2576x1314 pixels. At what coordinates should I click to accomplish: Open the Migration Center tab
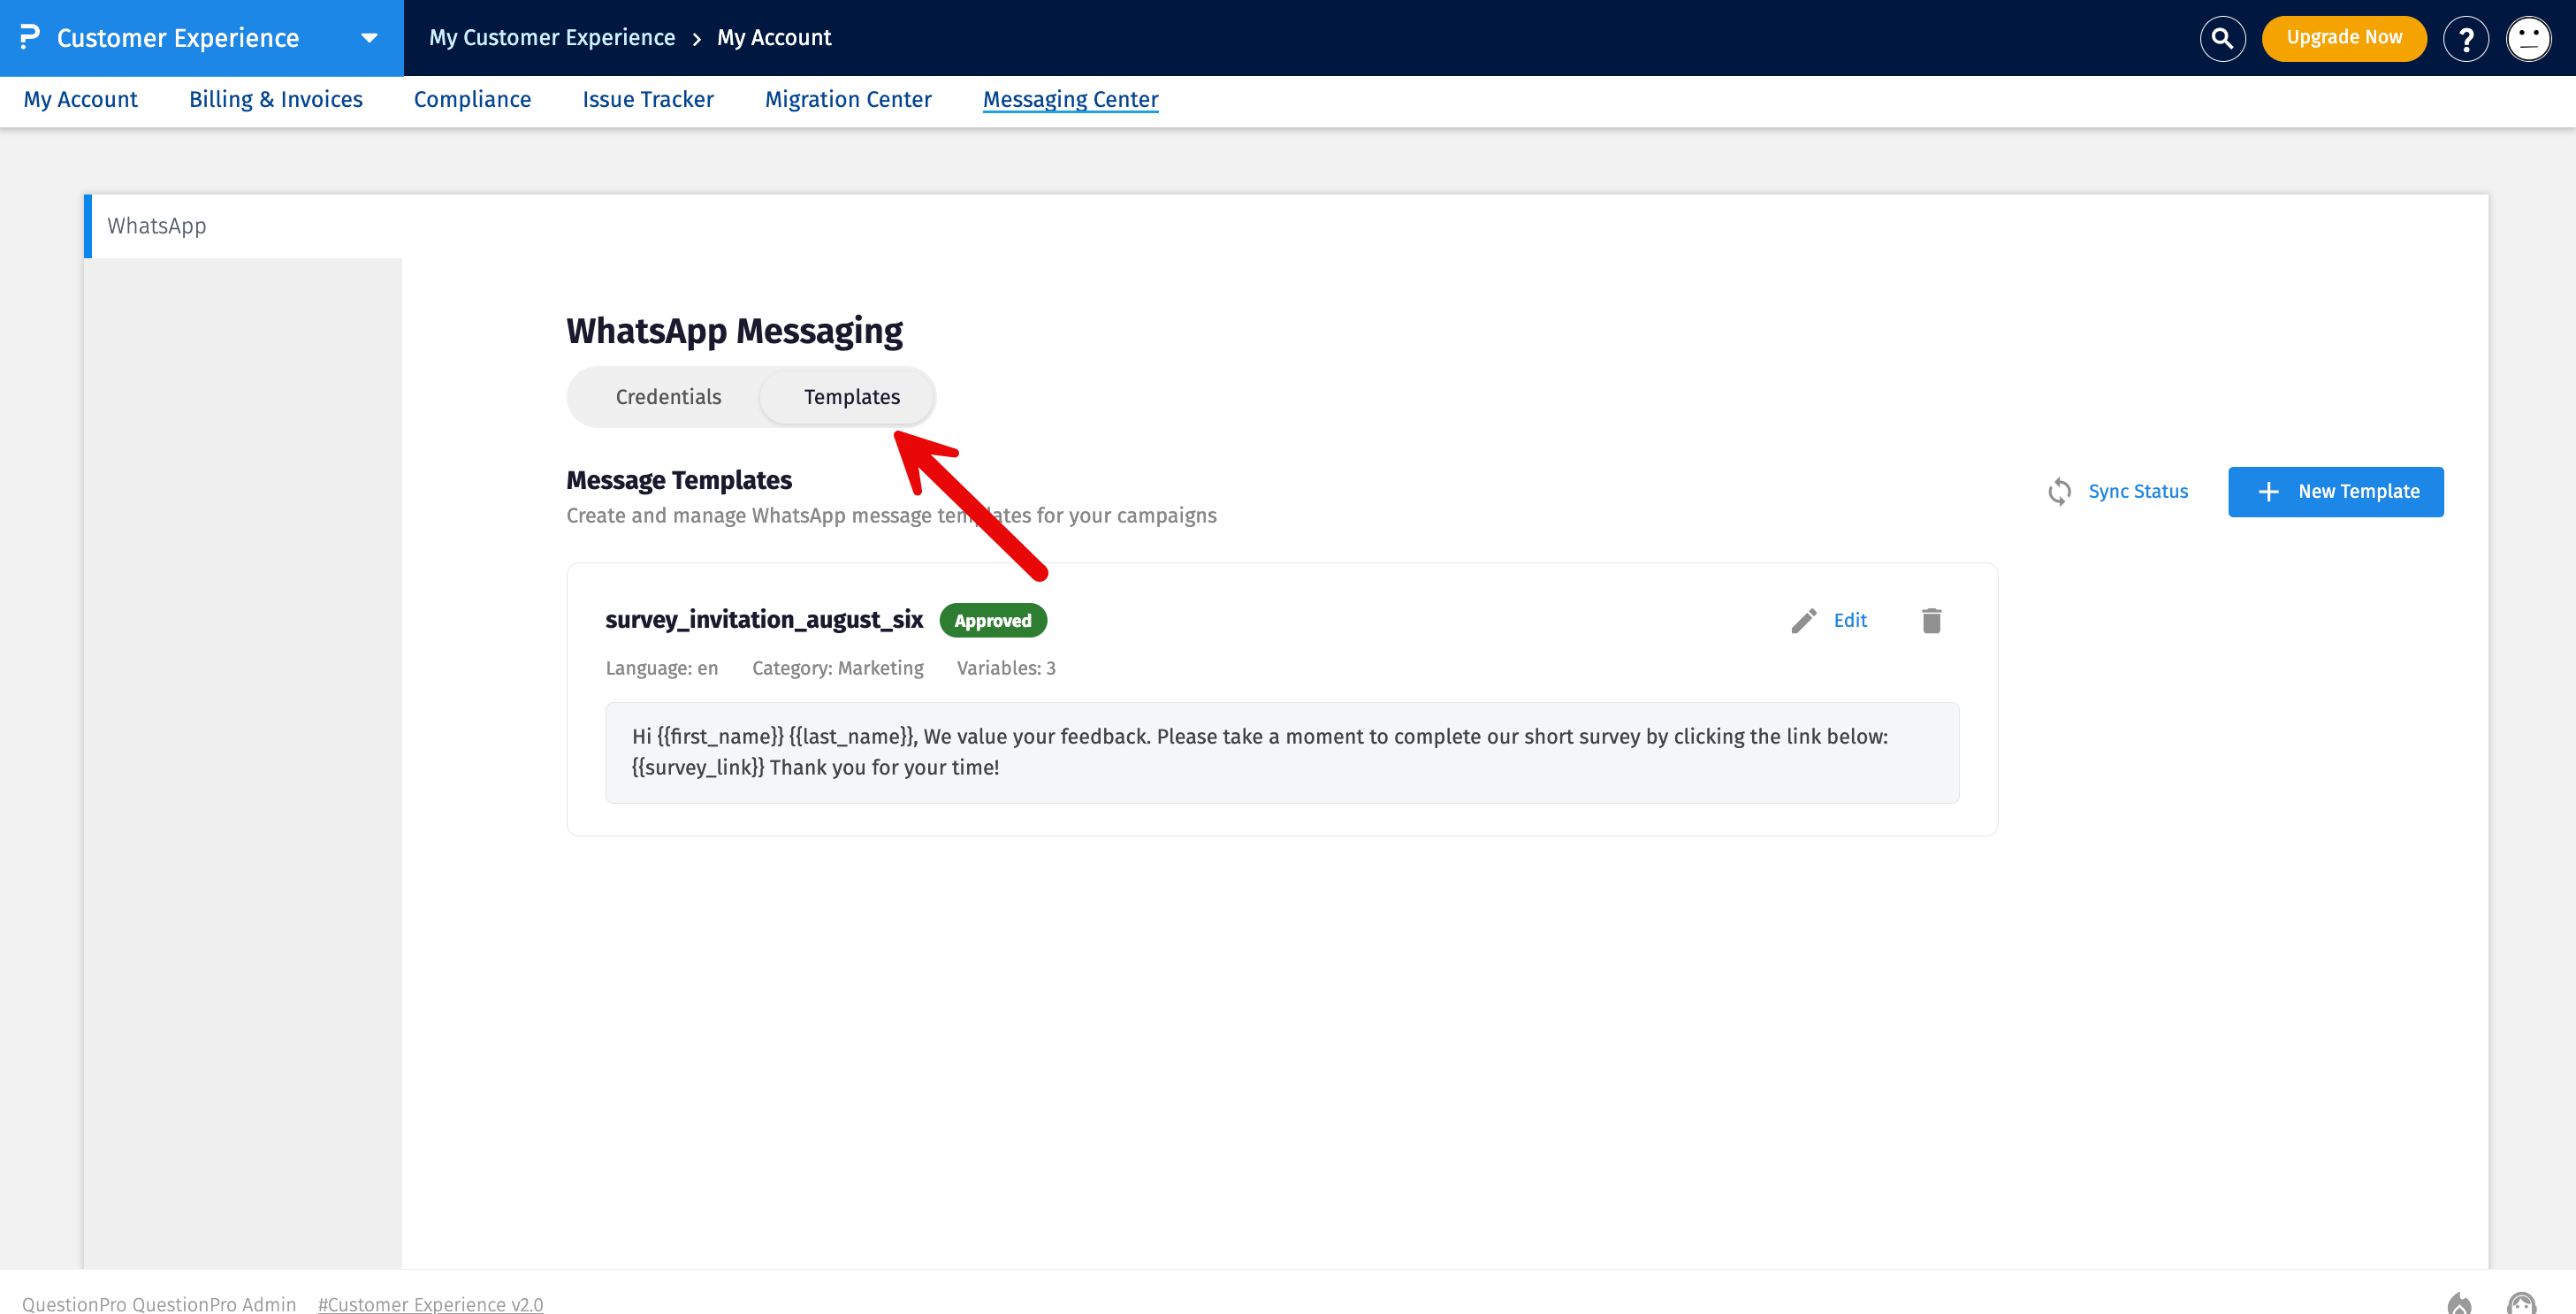(848, 99)
